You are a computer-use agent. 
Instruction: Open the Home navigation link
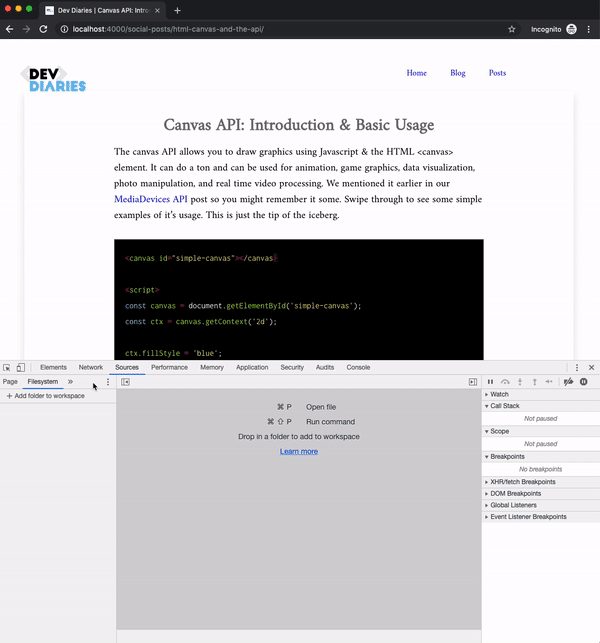pos(417,73)
